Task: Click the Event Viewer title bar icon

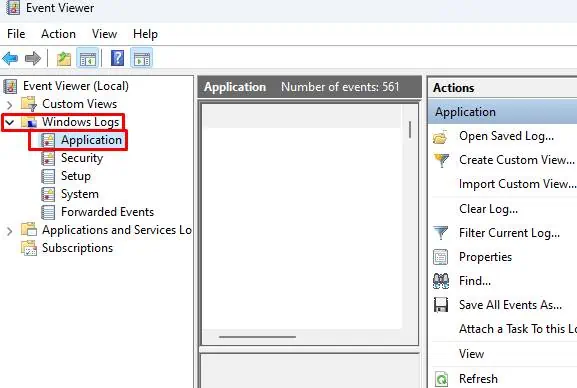Action: (13, 8)
